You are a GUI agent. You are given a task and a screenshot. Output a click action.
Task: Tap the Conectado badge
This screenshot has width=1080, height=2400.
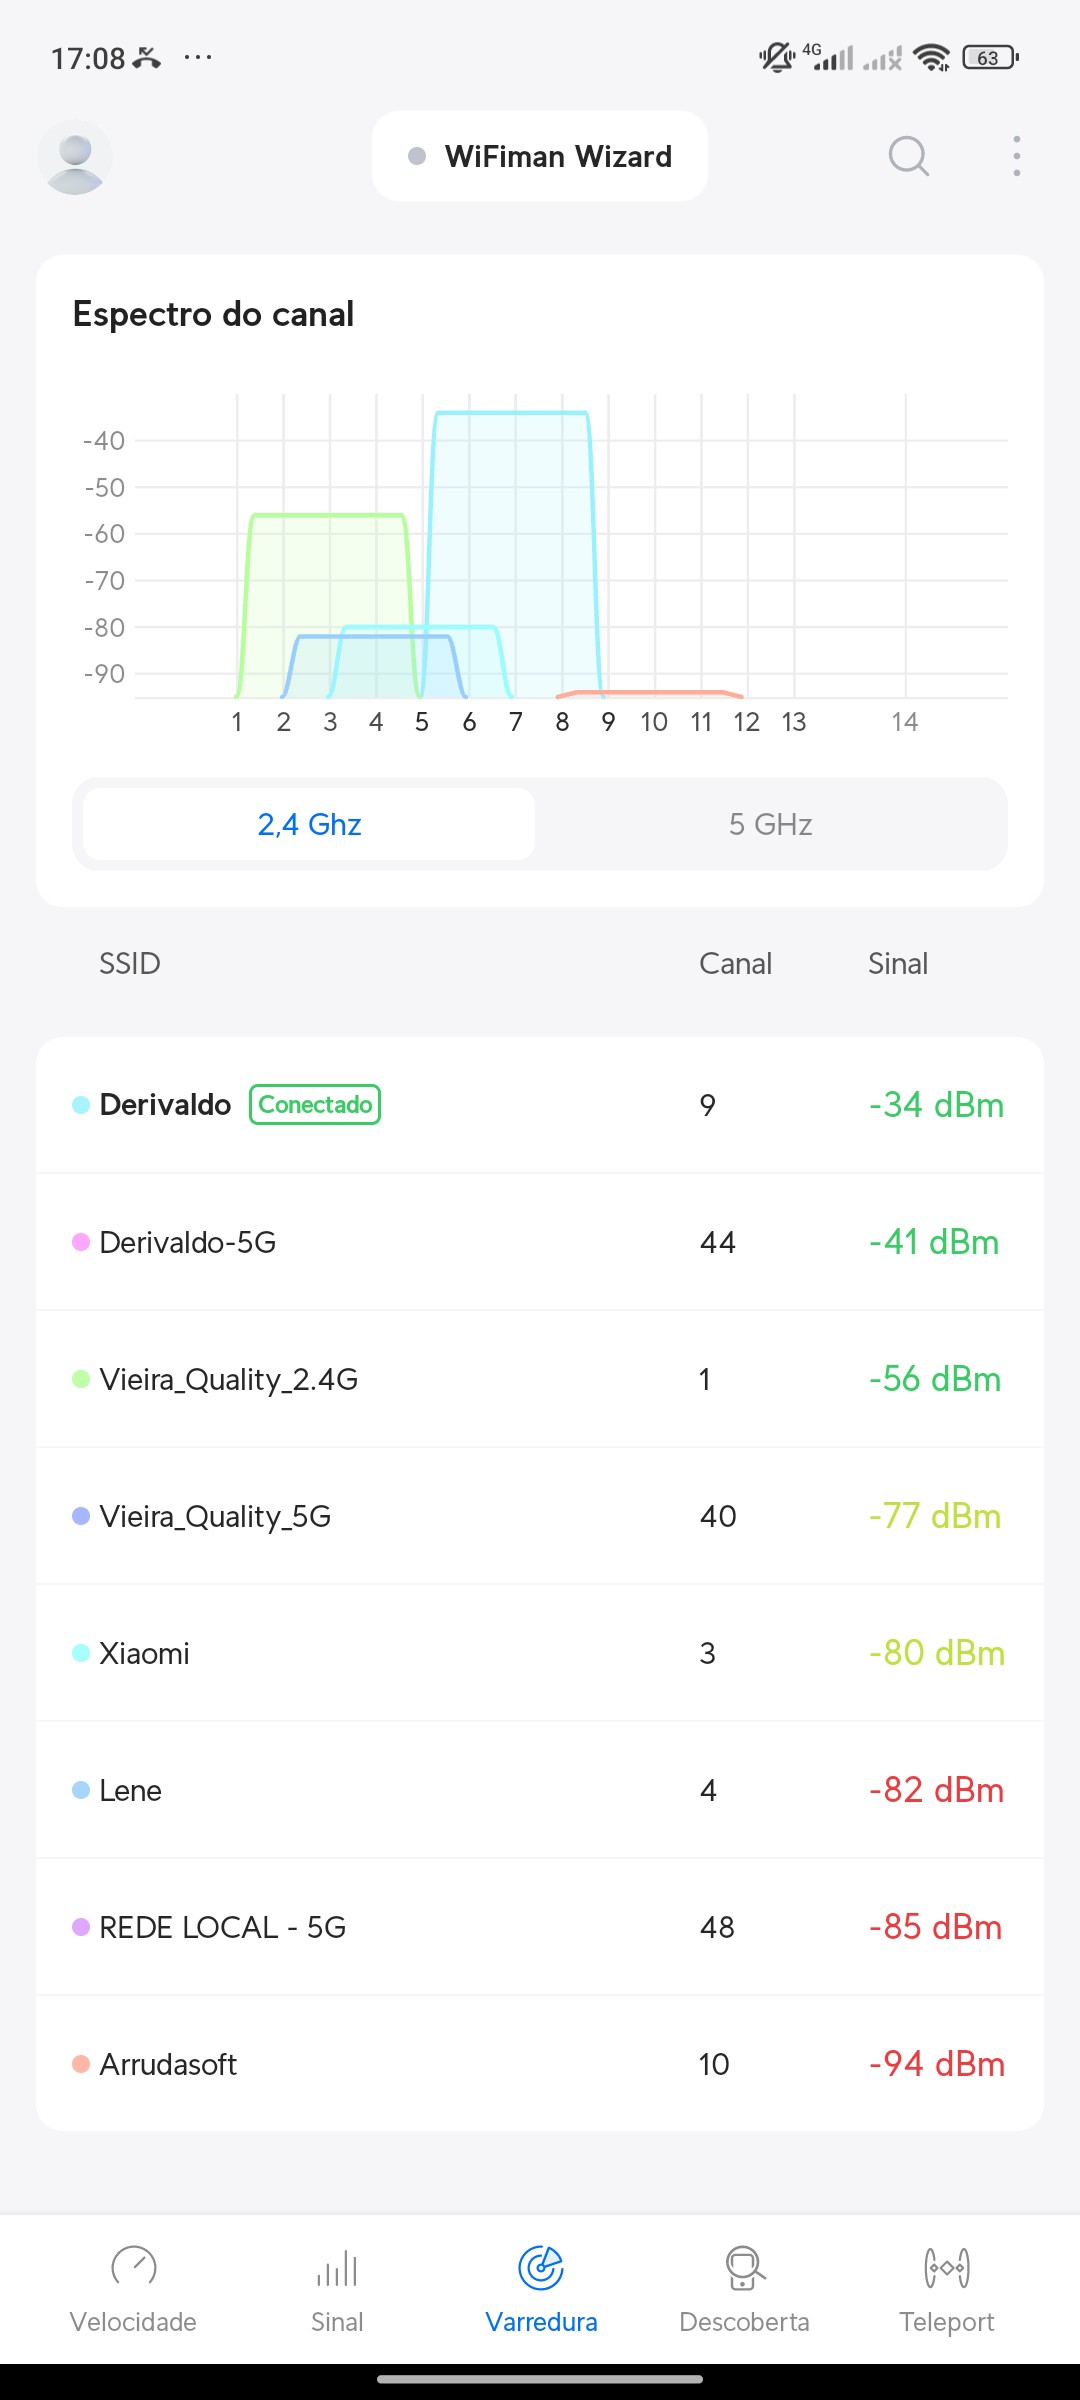(315, 1105)
